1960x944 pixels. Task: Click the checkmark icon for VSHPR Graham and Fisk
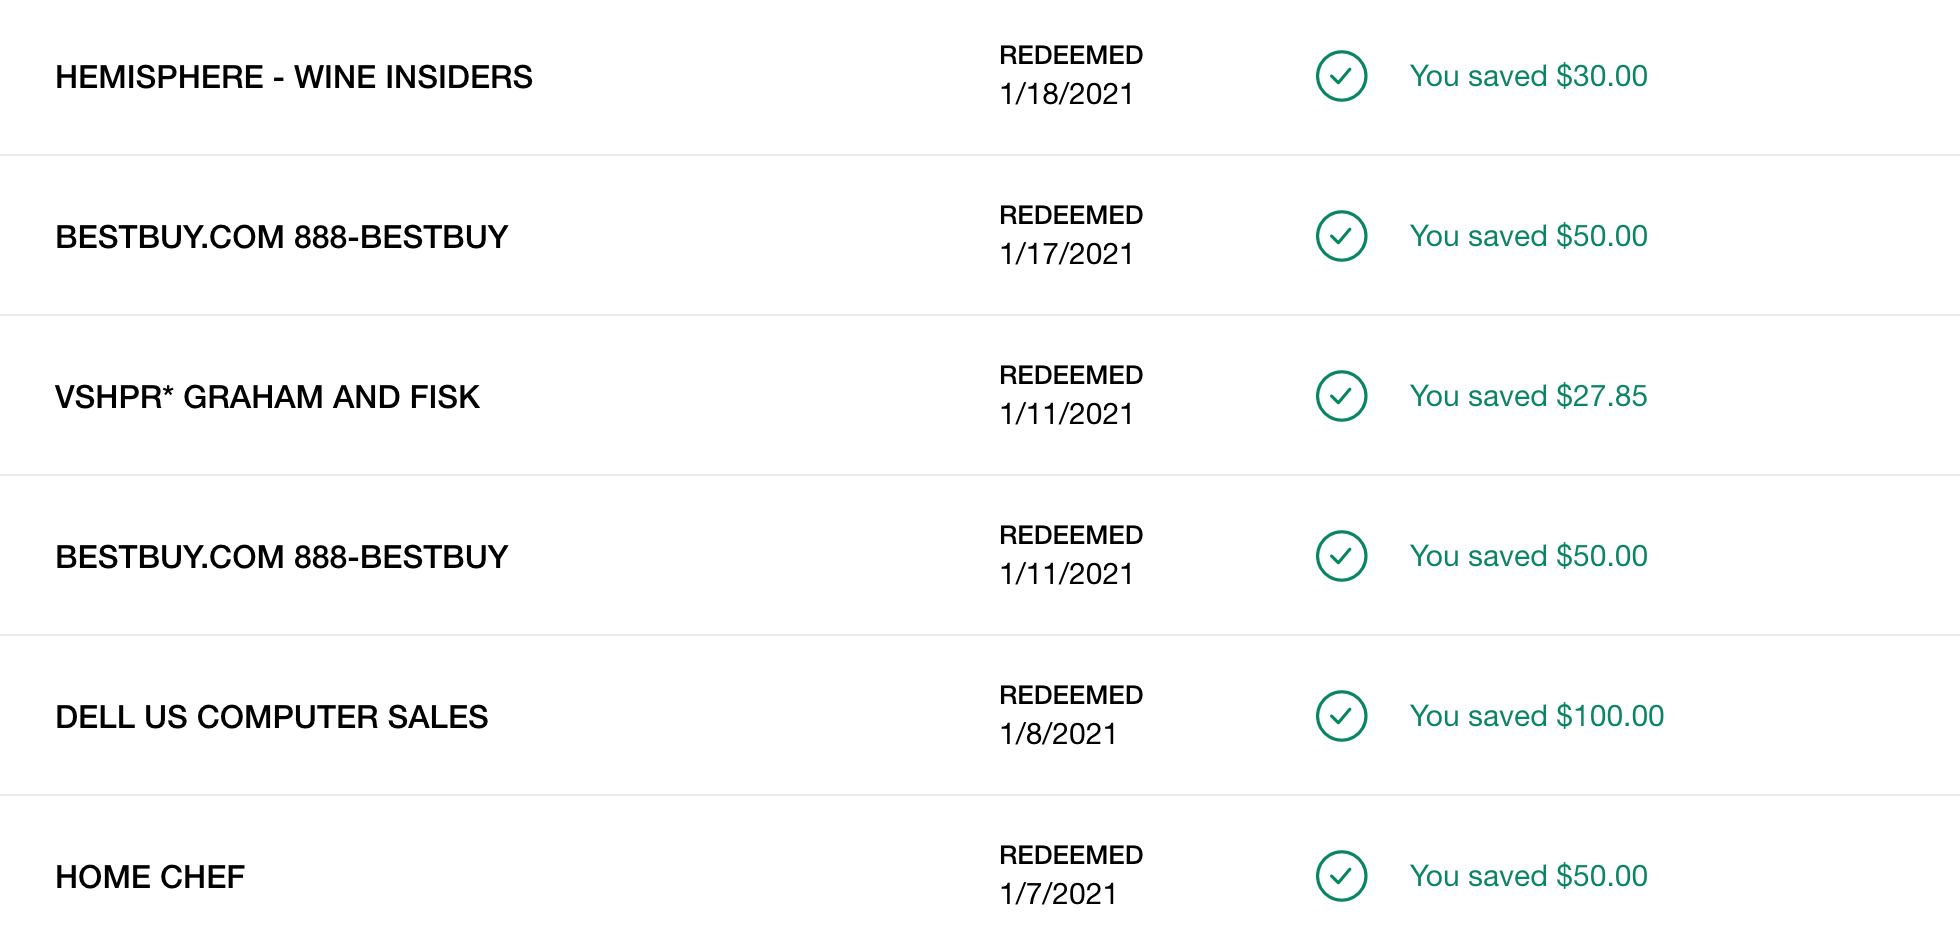1341,396
